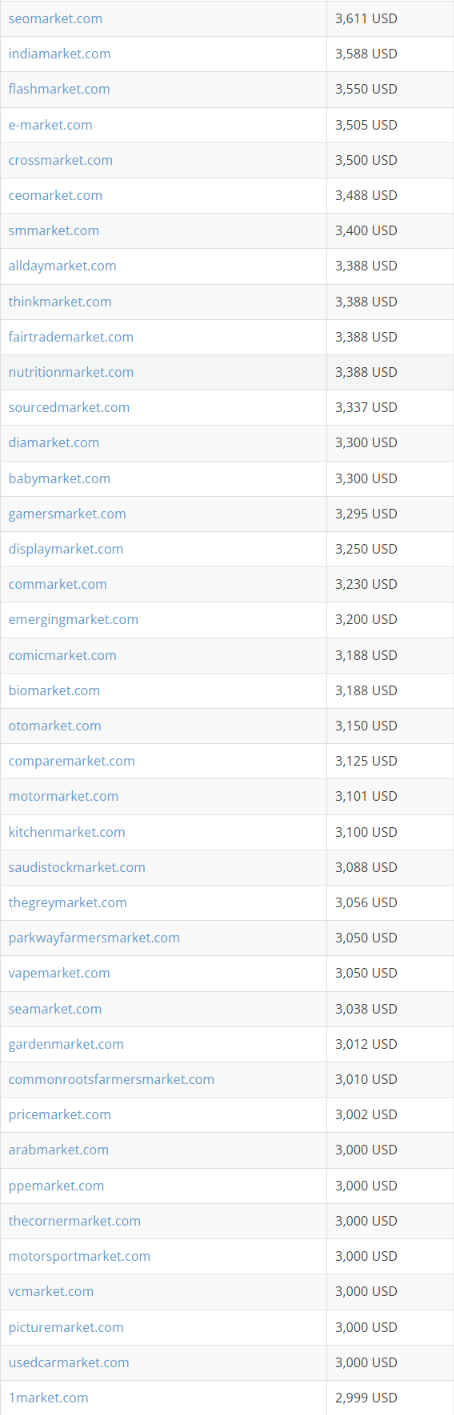Screen dimensions: 454x1415
Task: Select the e-market.com domain link
Action: [50, 125]
